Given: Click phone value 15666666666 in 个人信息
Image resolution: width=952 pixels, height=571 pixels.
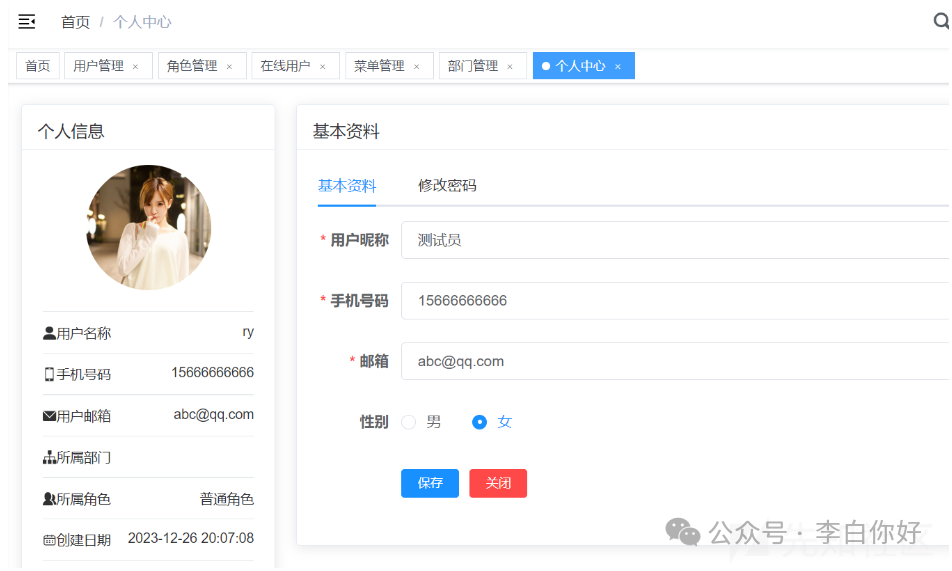Looking at the screenshot, I should point(212,372).
